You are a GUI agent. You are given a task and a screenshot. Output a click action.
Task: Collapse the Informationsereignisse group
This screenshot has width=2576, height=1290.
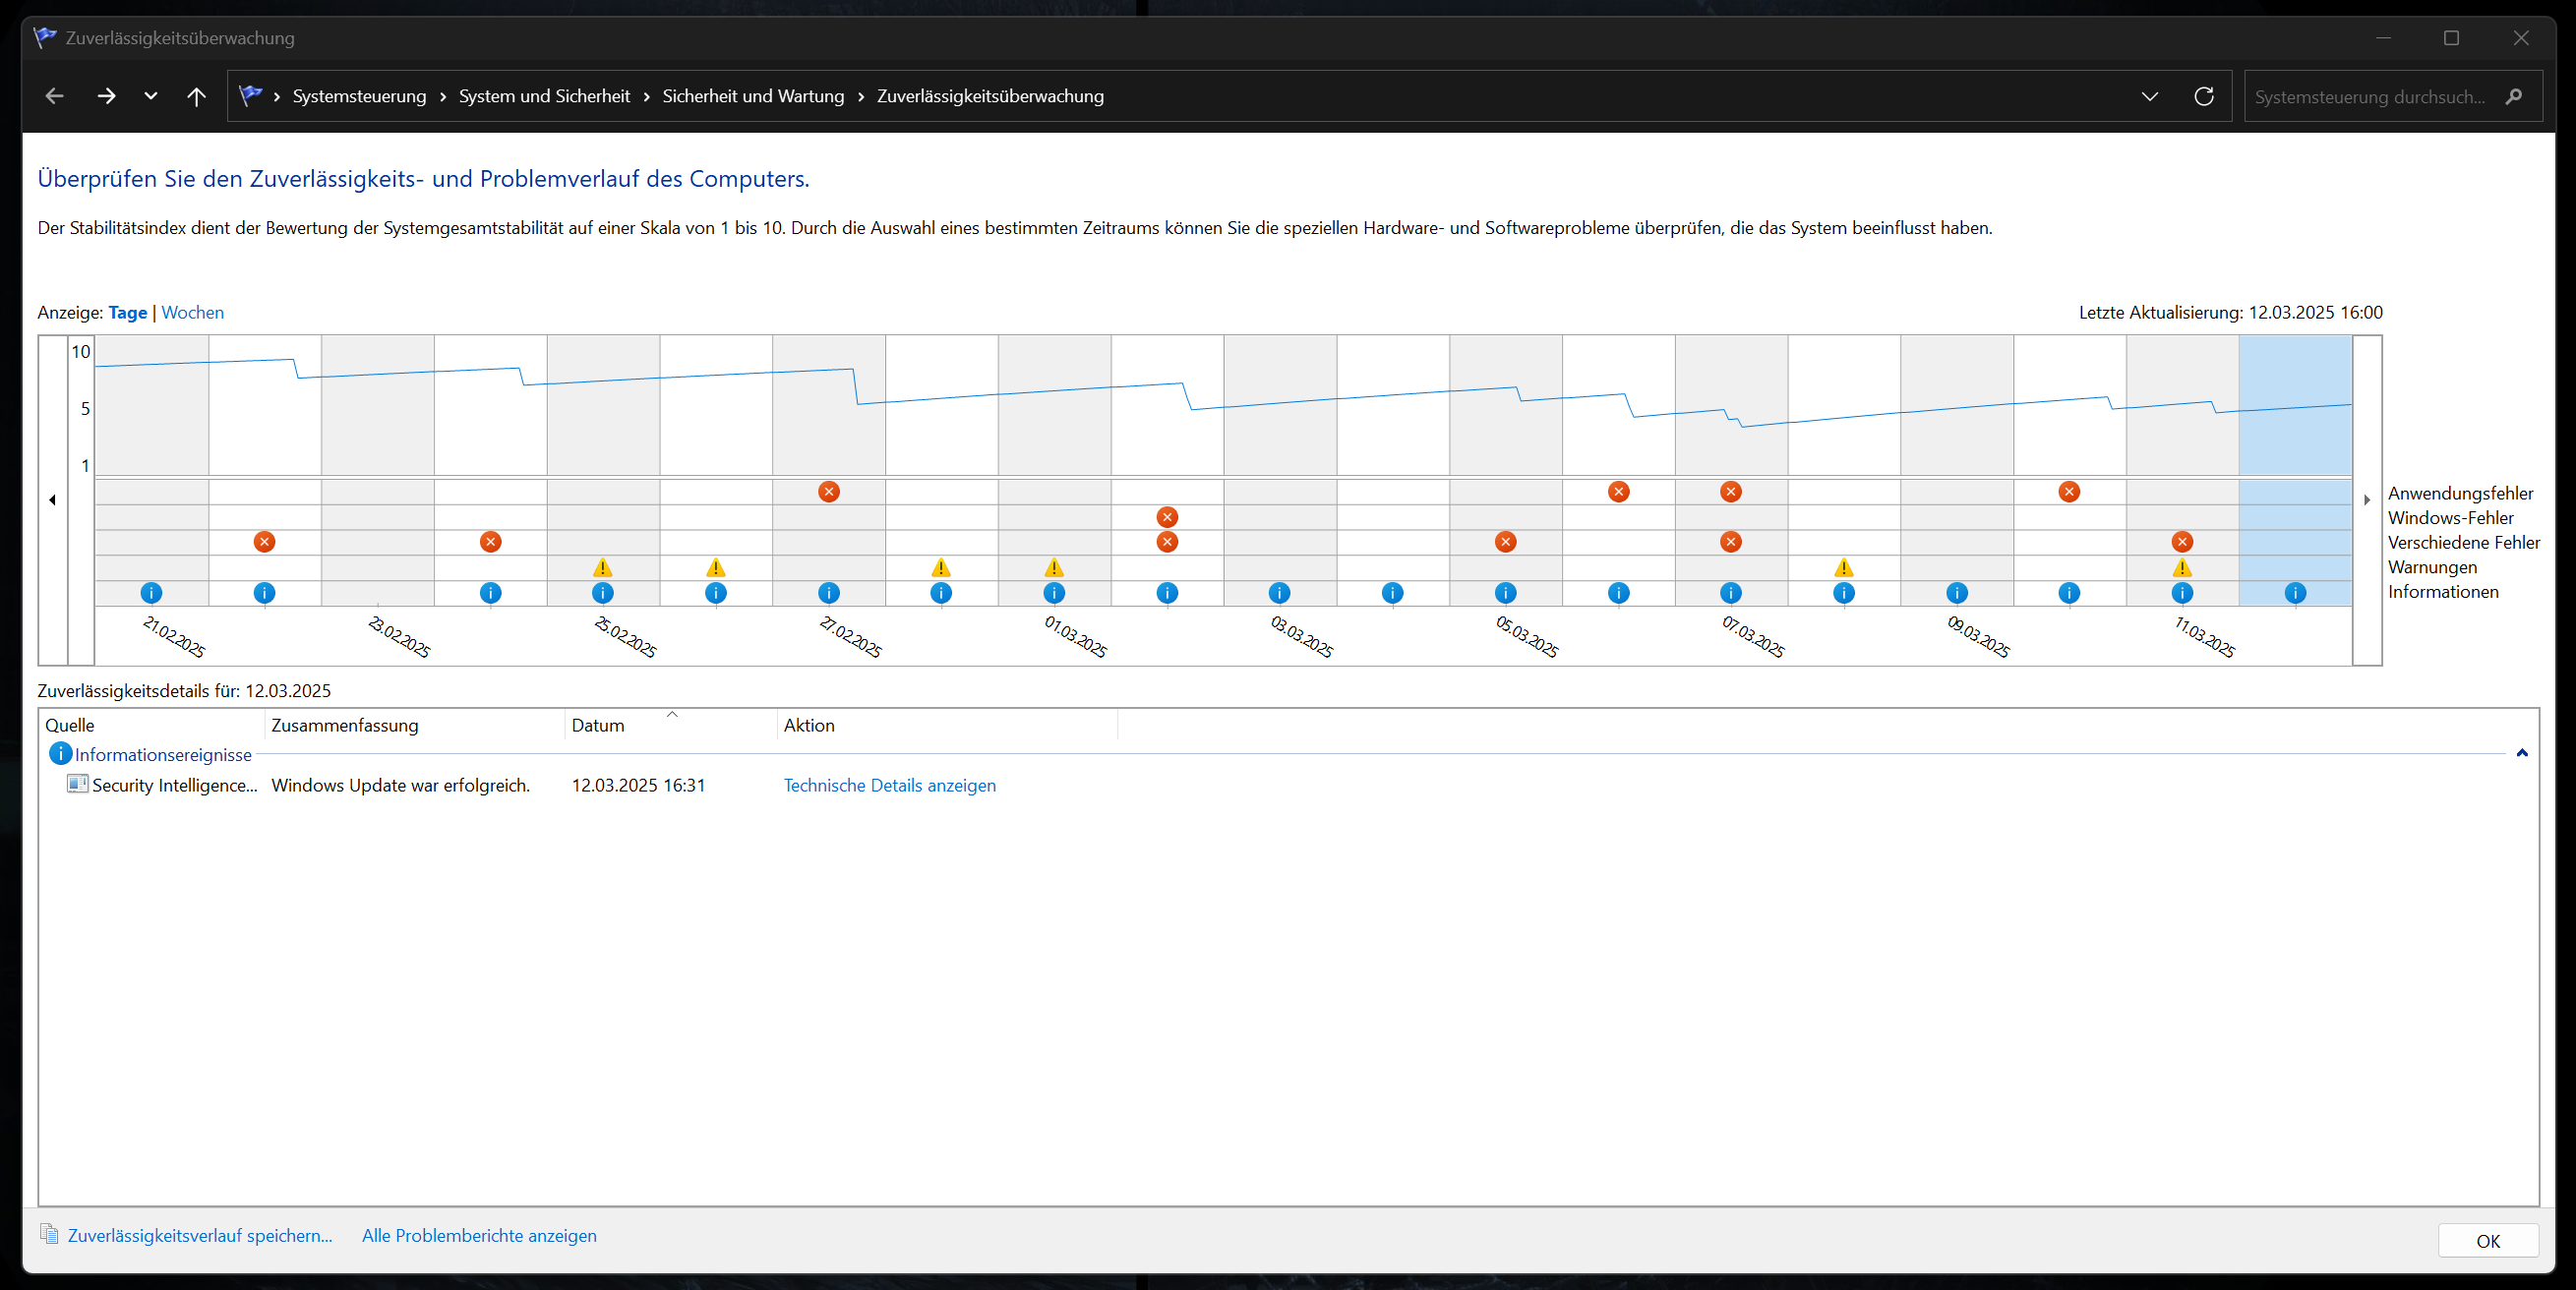[2521, 753]
